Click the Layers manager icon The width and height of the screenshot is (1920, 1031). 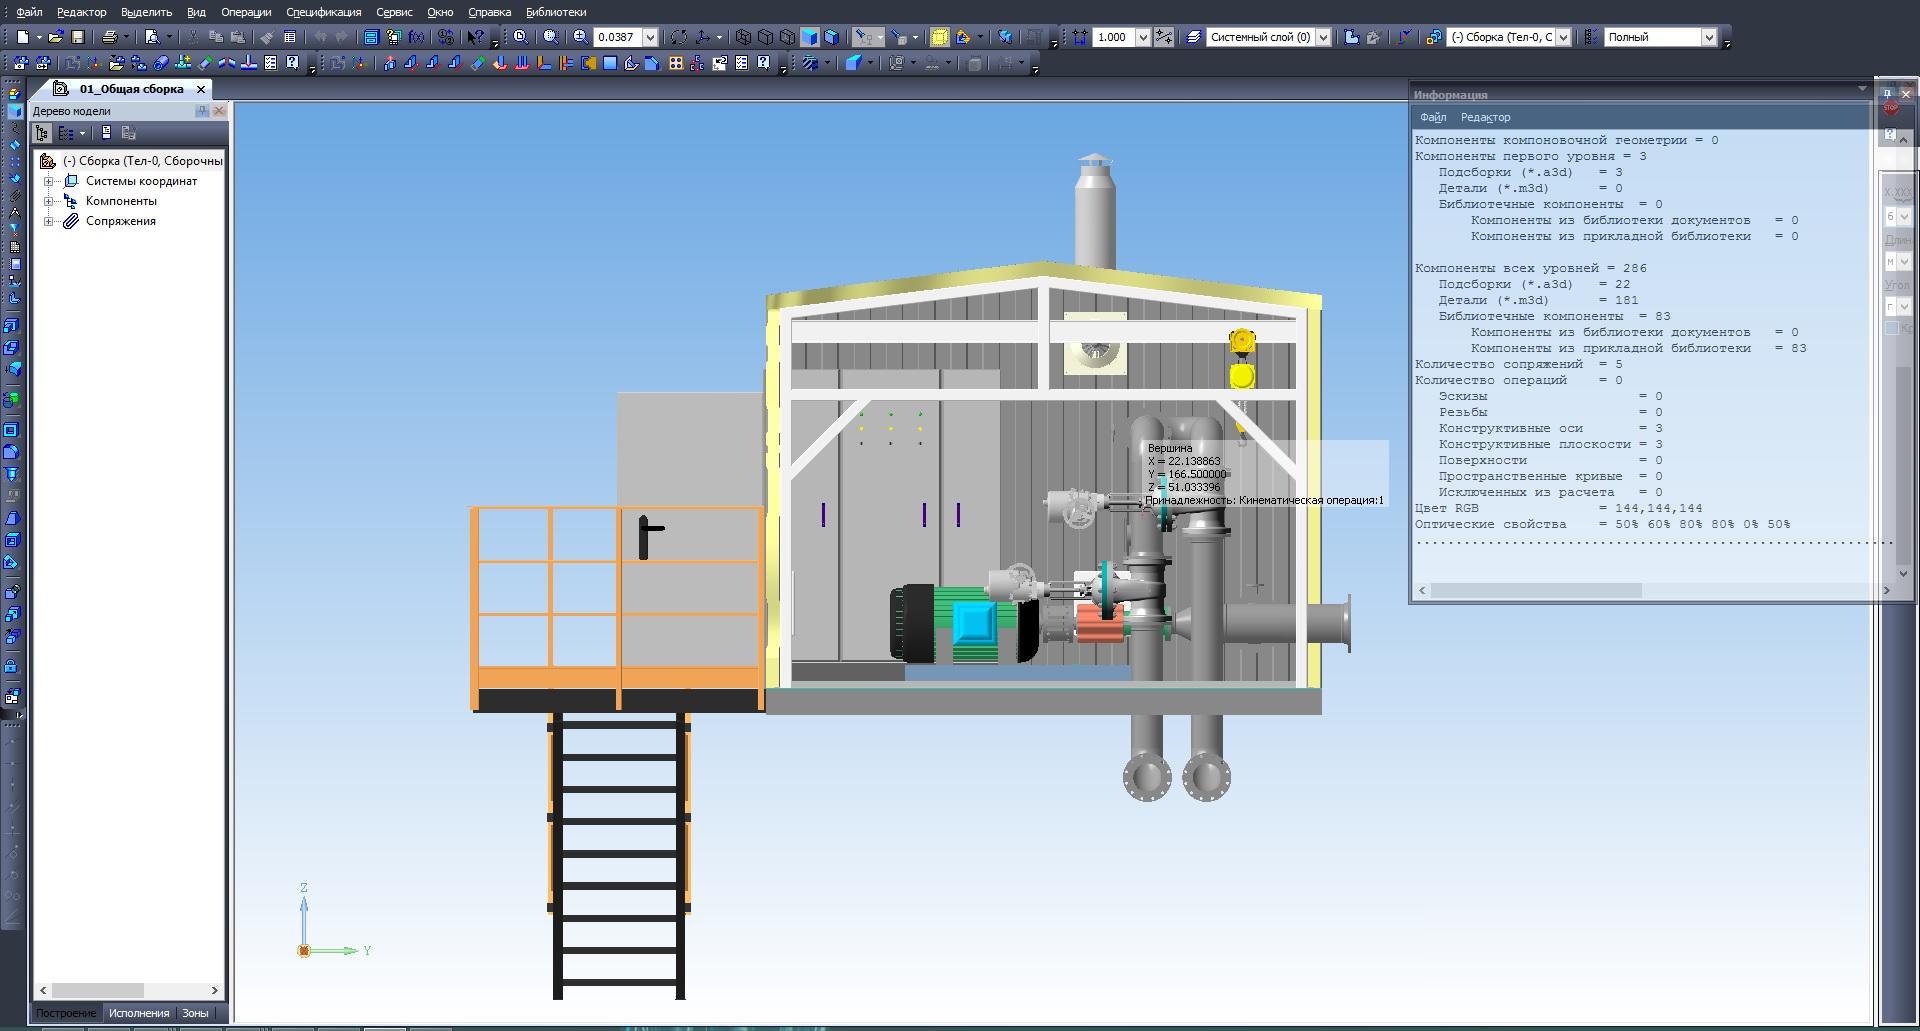tap(1193, 37)
